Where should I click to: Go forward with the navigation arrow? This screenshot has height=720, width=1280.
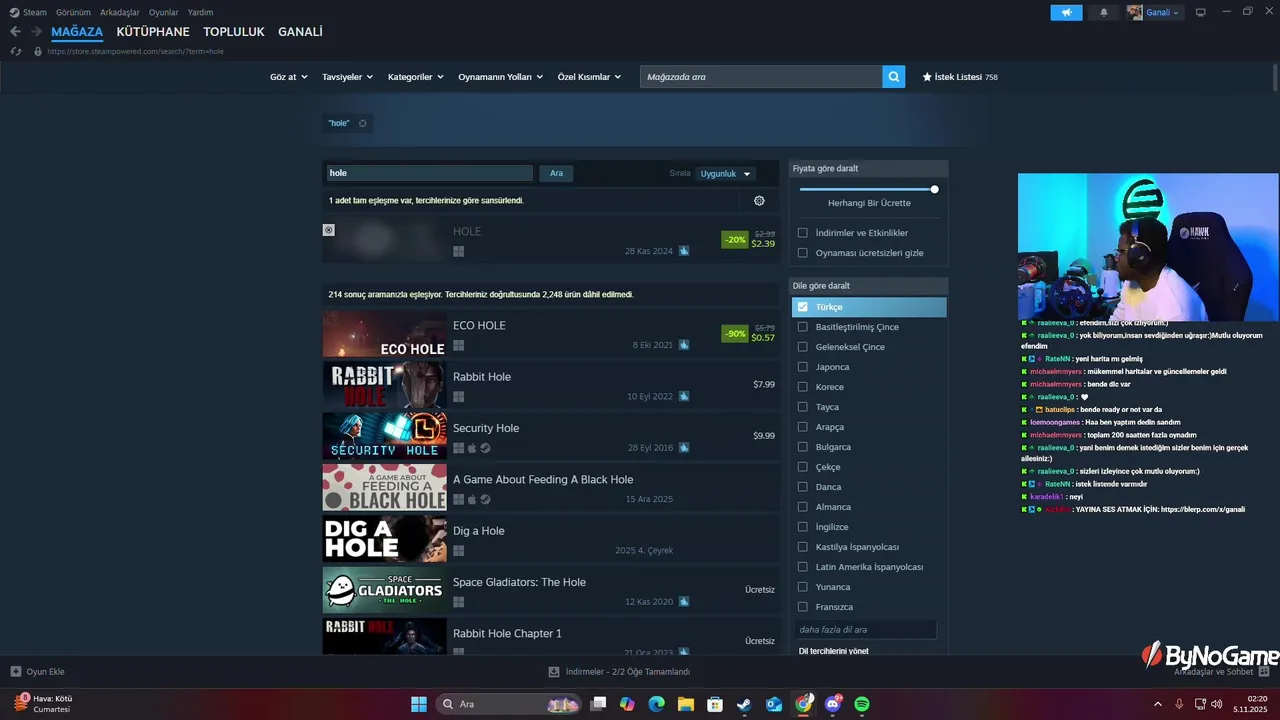pyautogui.click(x=36, y=32)
